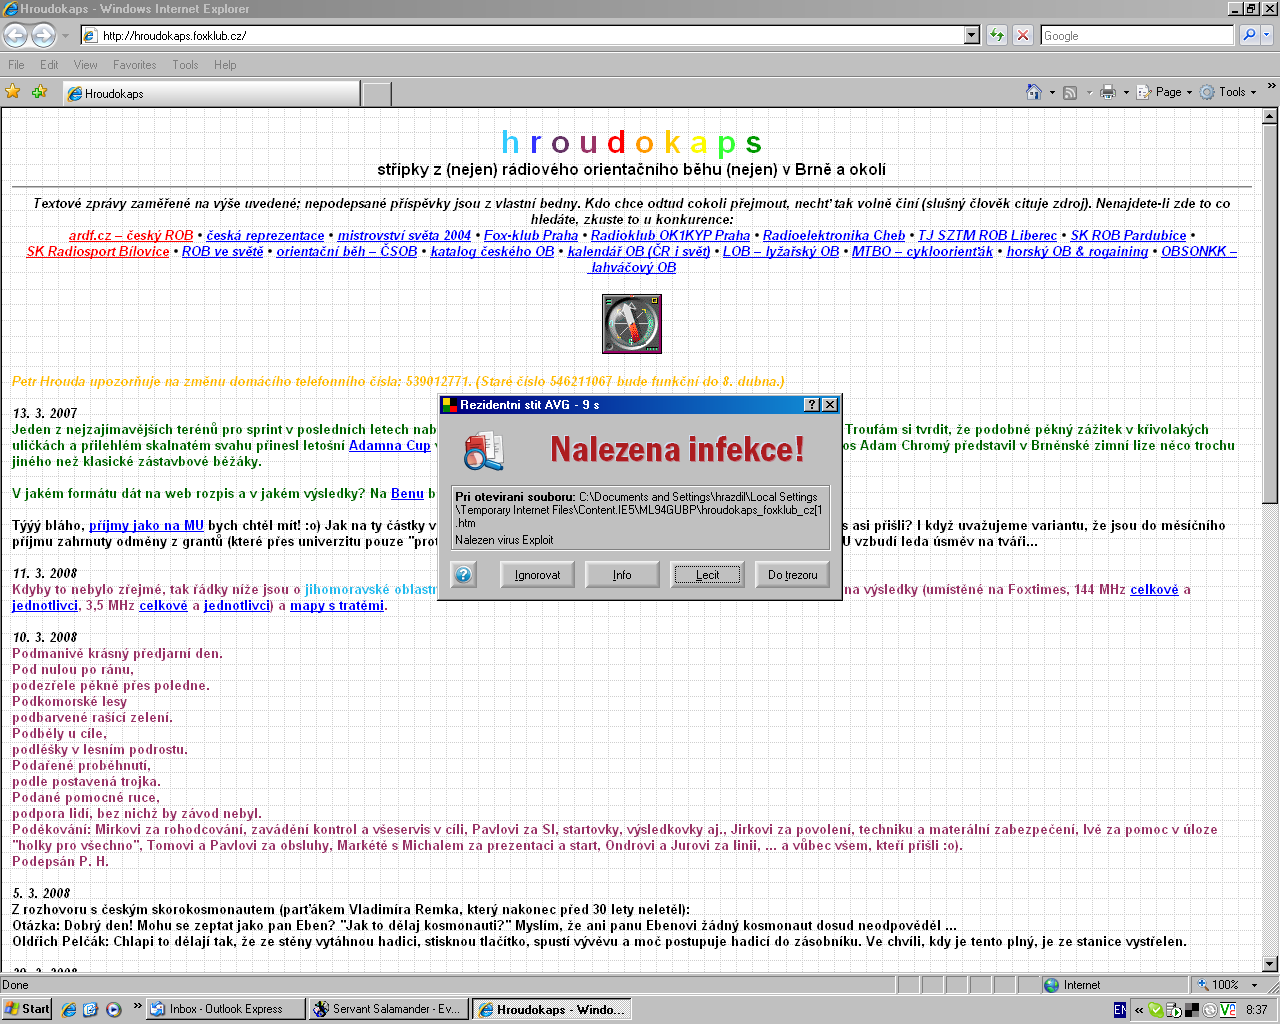Switch to the Servant Salamander taskbar window

click(387, 1009)
